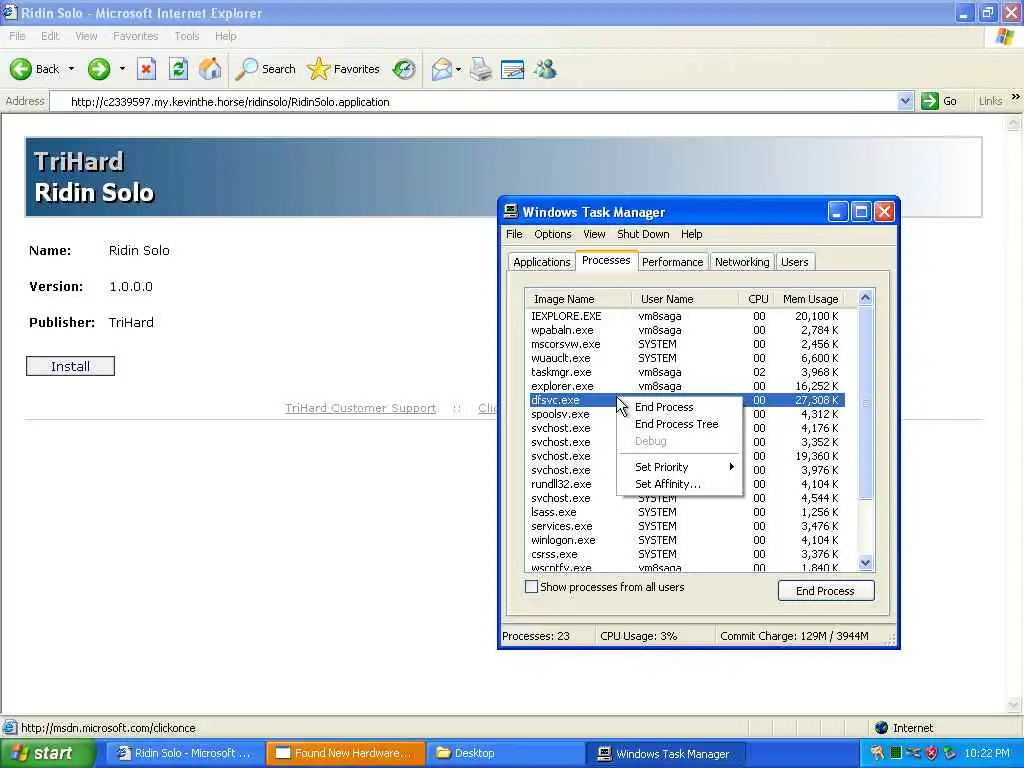Click the process list scroll down arrow
This screenshot has height=768, width=1024.
tap(865, 563)
